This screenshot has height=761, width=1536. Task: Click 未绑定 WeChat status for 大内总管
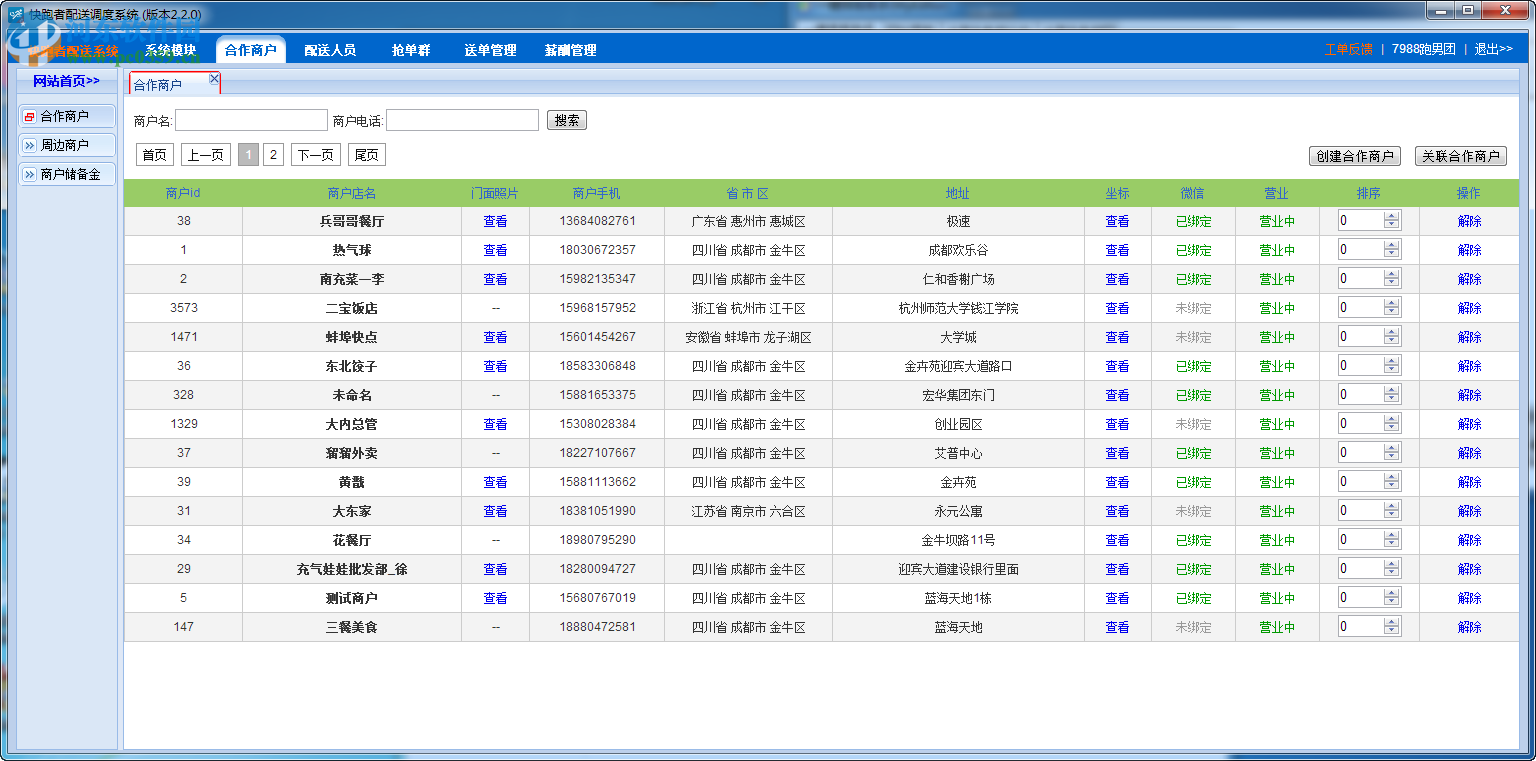pyautogui.click(x=1193, y=424)
